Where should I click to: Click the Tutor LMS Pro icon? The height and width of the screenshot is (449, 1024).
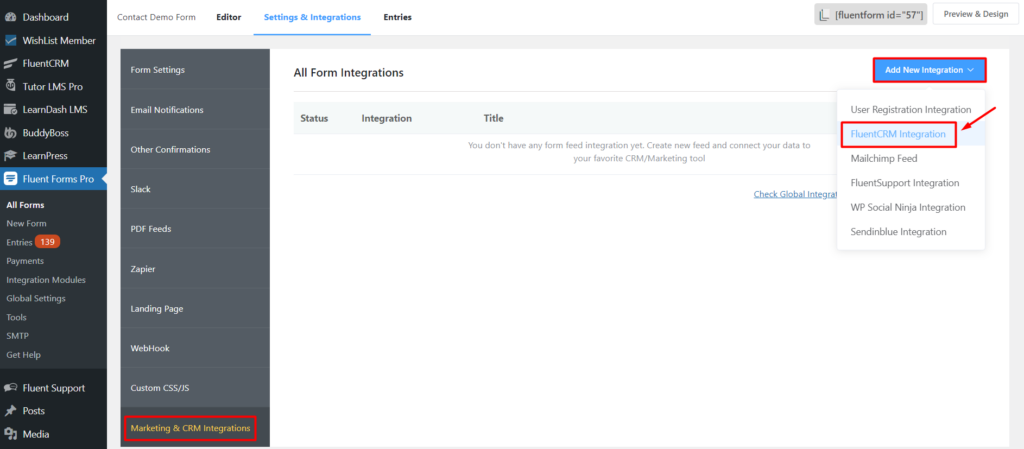10,86
